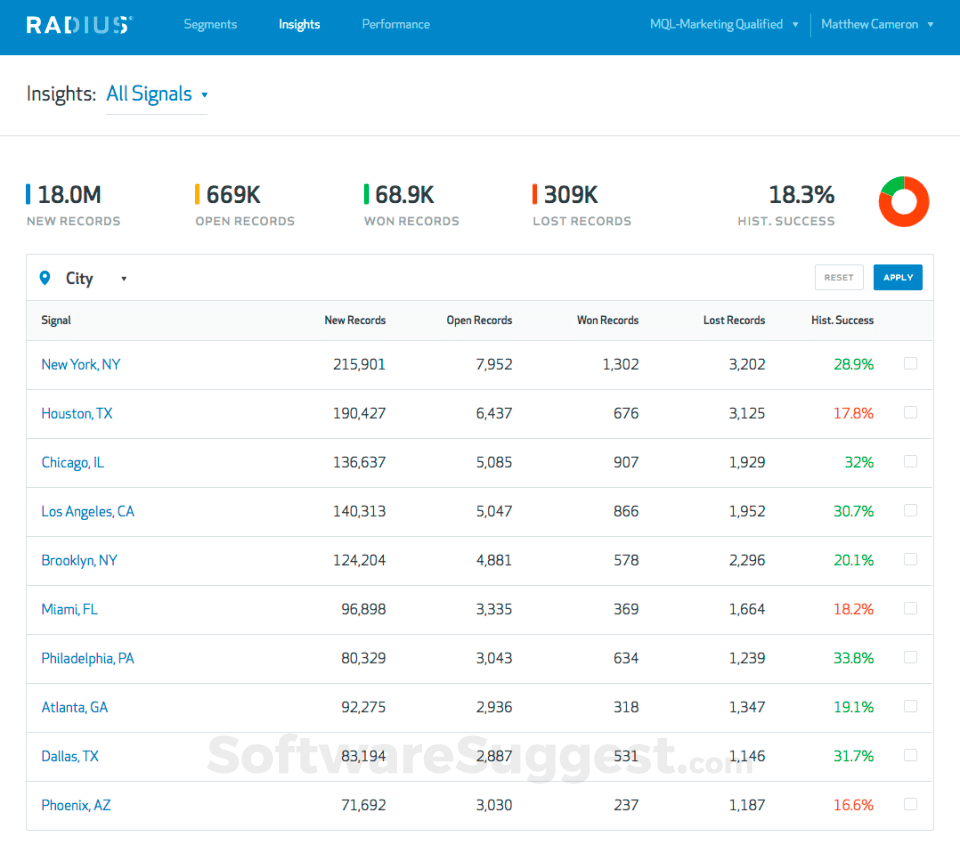The image size is (960, 853).
Task: Open the Houston, TX signal link
Action: coord(77,413)
